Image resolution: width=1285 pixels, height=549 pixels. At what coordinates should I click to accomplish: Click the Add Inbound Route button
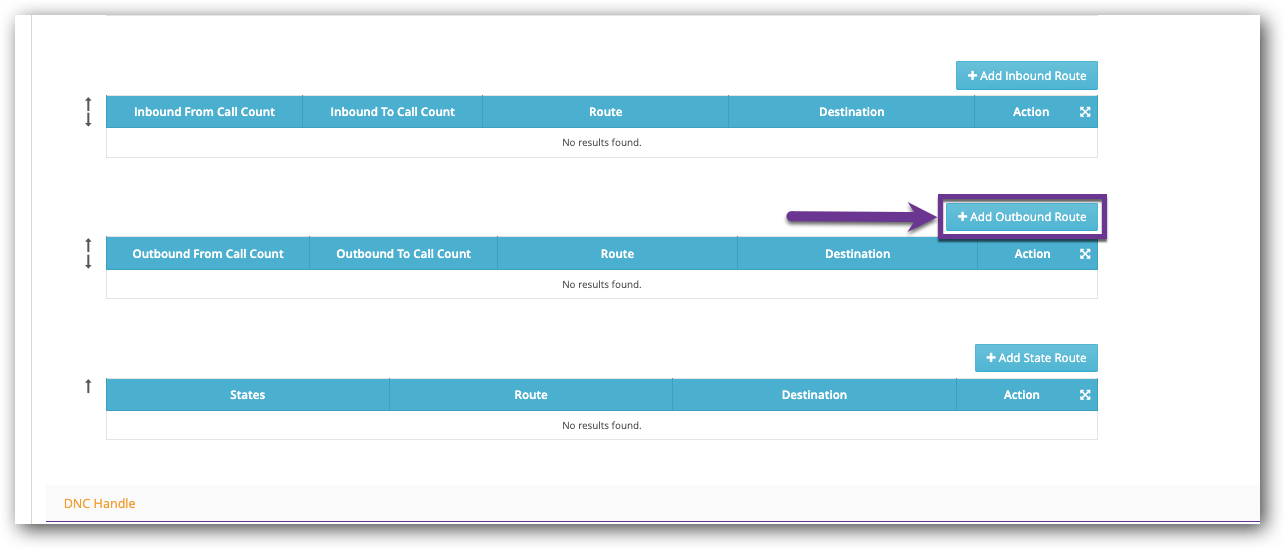click(1027, 76)
